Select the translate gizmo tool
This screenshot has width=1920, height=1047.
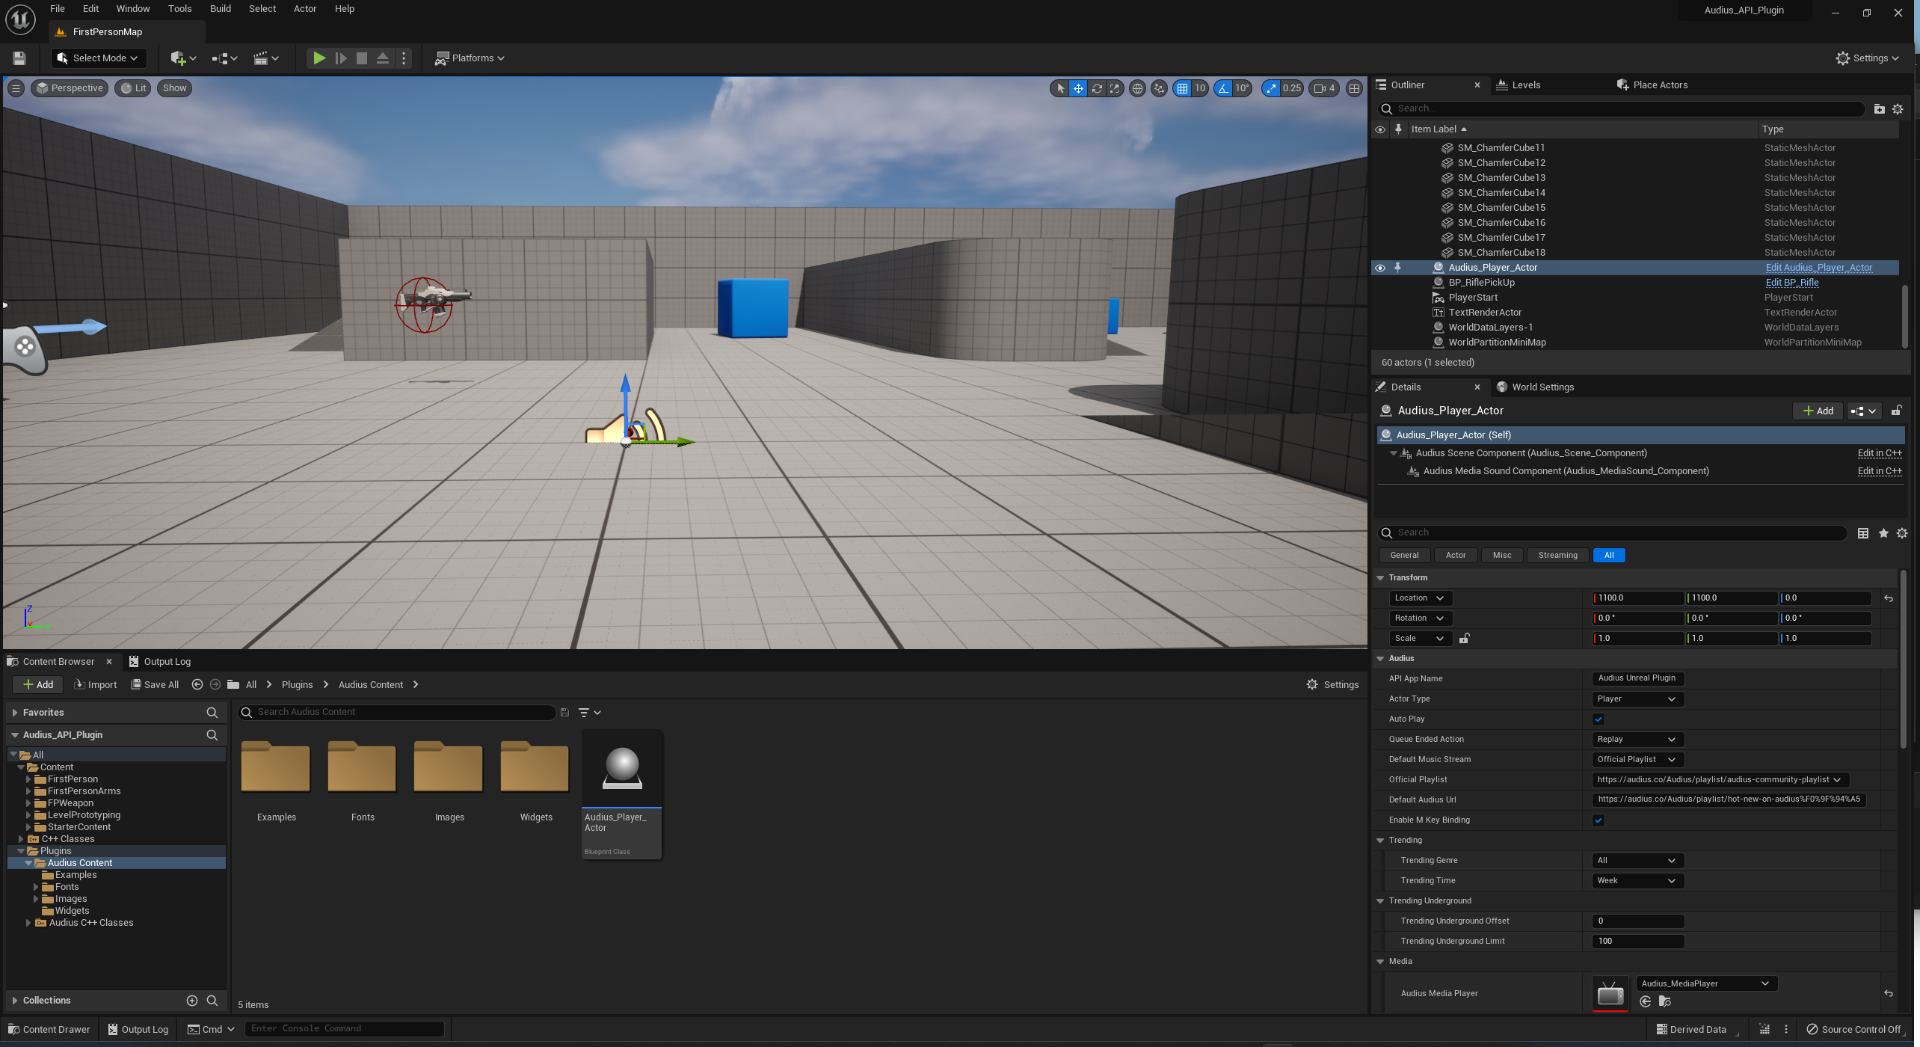pos(1078,88)
